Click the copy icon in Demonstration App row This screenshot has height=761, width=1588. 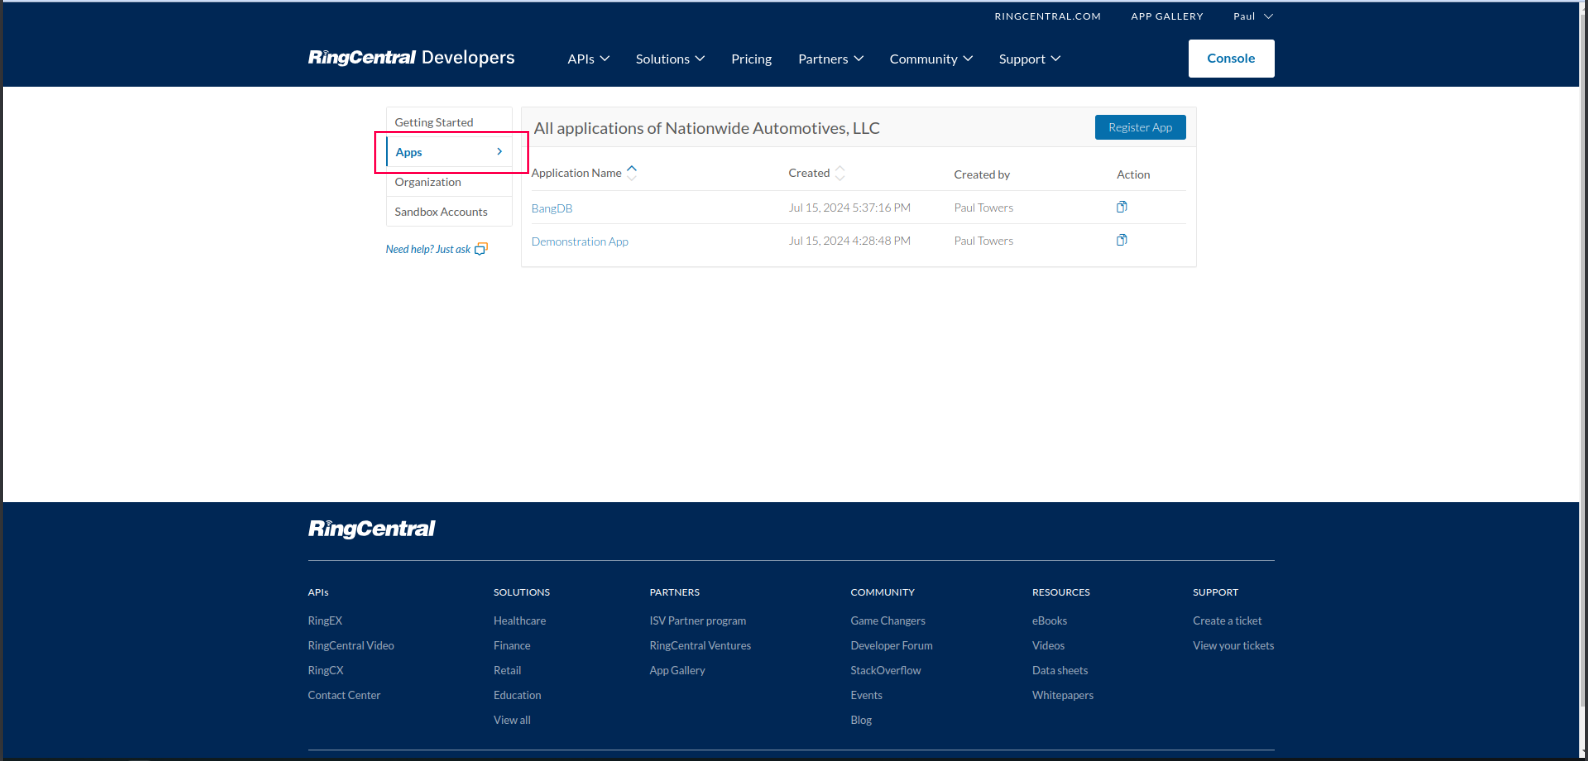coord(1122,240)
